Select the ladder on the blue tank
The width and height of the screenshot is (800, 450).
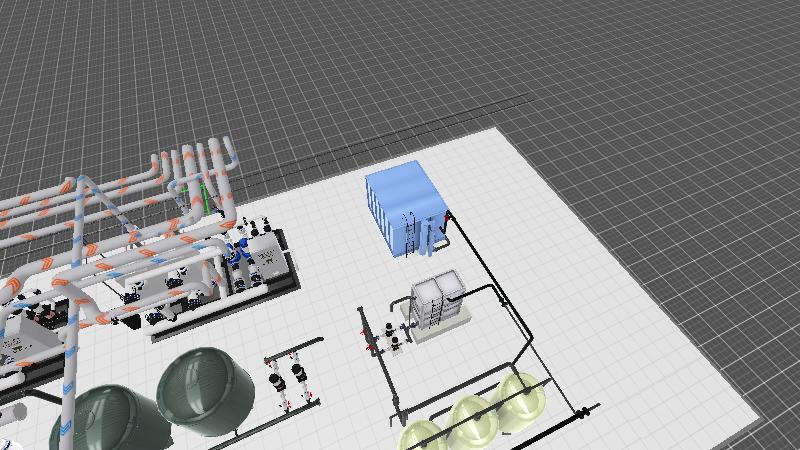click(x=409, y=232)
